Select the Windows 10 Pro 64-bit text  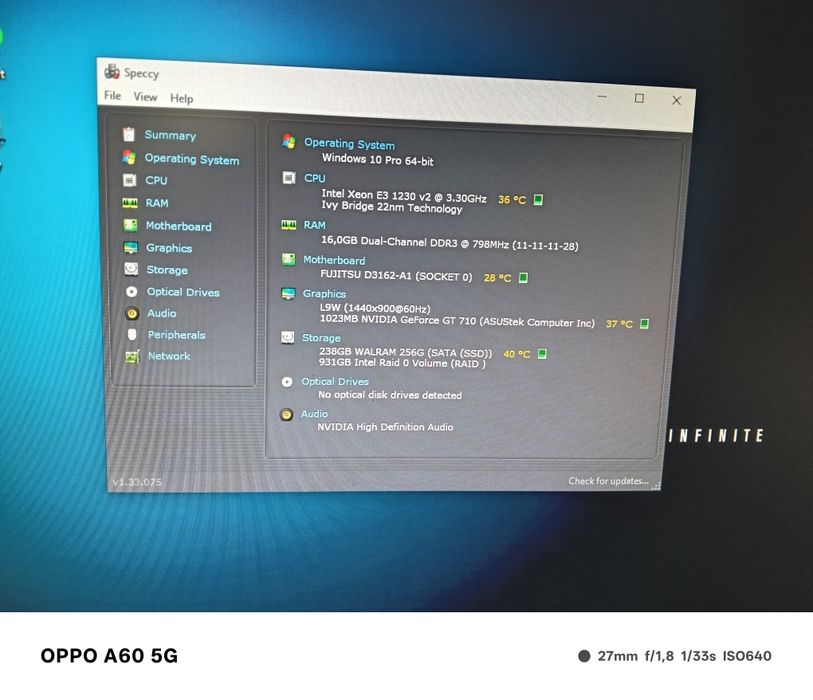377,160
